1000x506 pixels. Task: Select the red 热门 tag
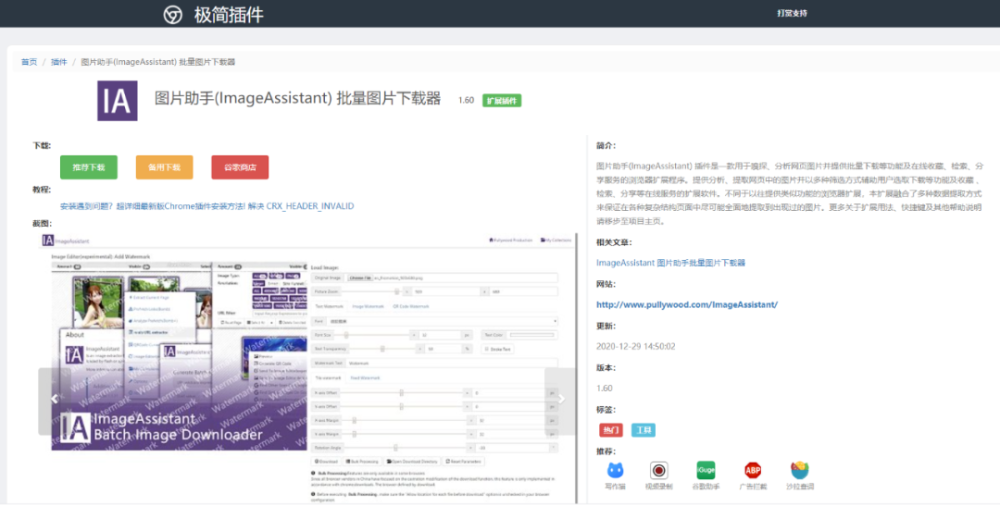click(x=611, y=430)
